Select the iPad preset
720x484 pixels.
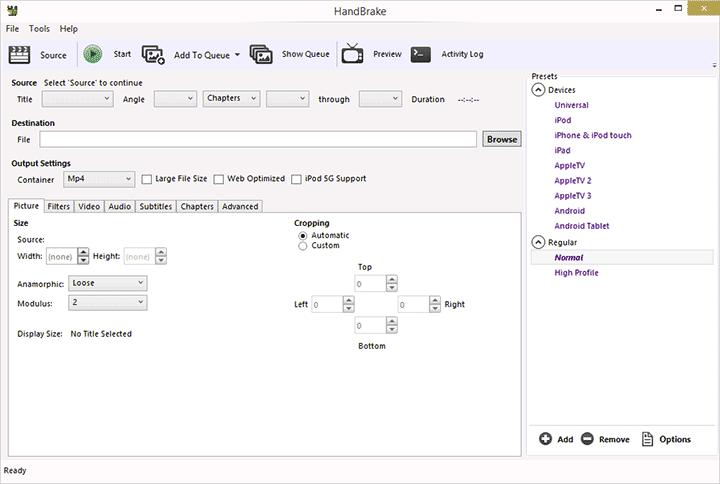click(x=562, y=151)
